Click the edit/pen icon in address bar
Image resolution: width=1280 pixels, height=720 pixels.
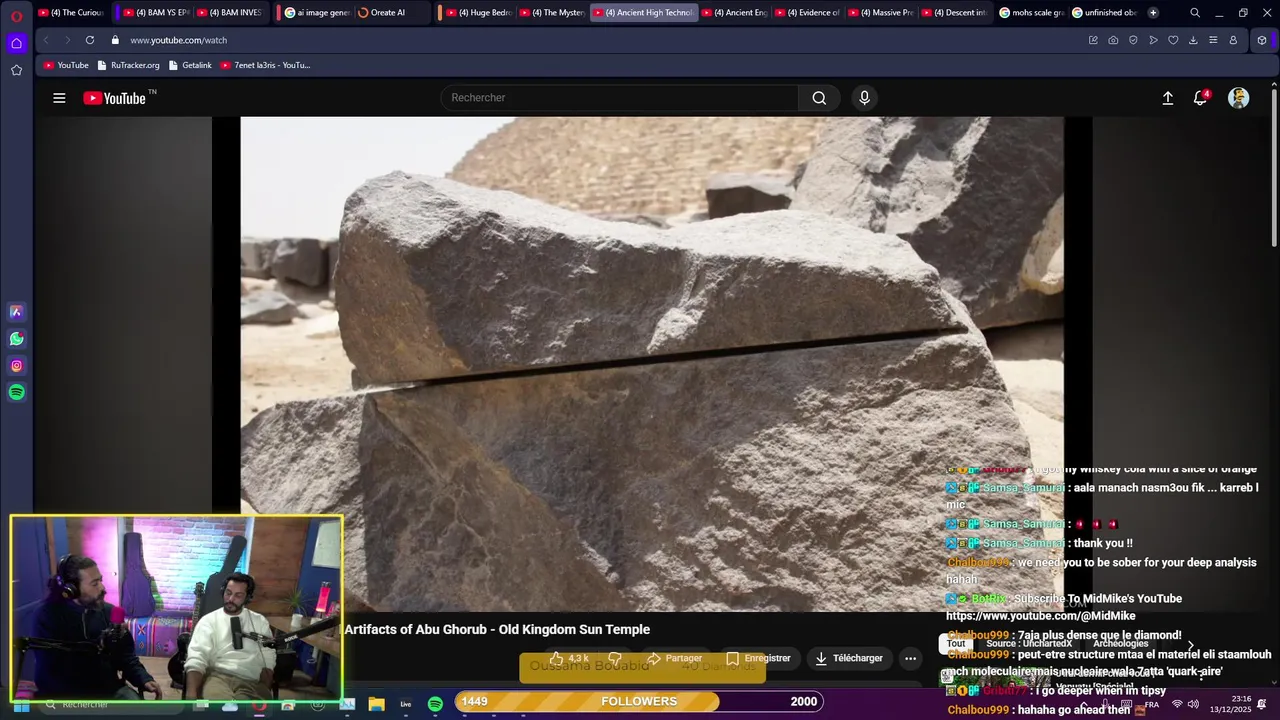pyautogui.click(x=1093, y=40)
